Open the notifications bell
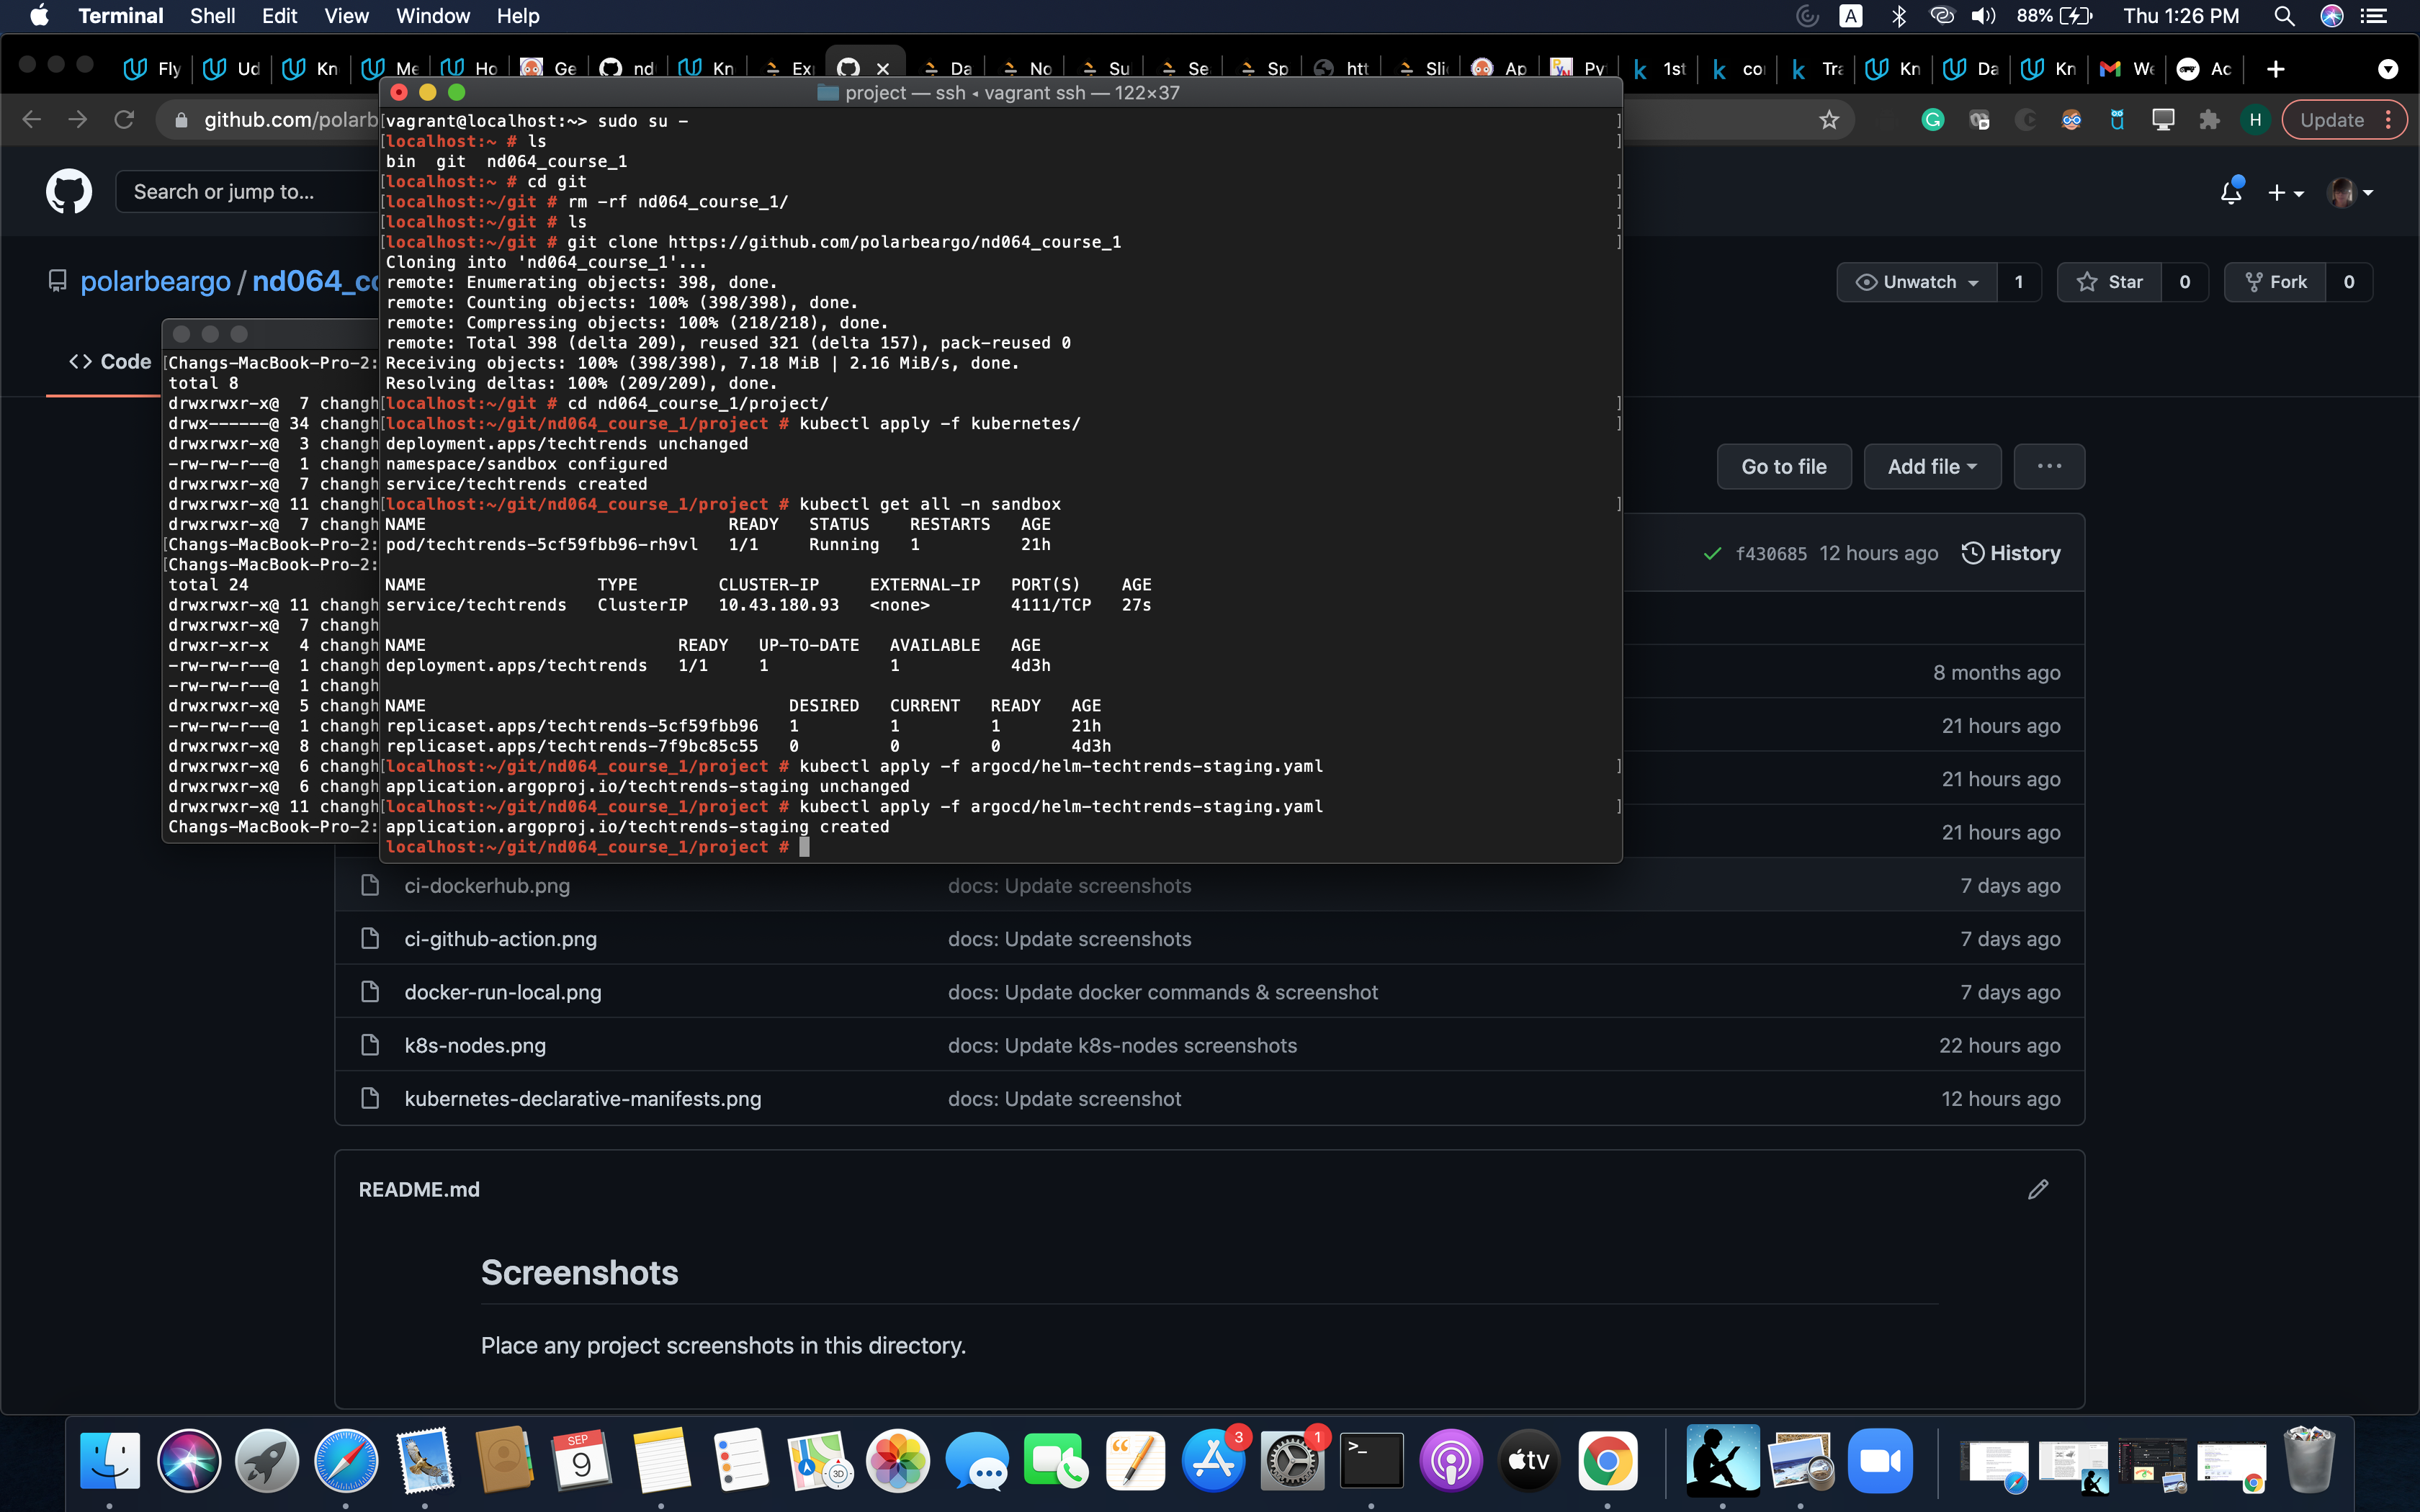 [x=2230, y=192]
